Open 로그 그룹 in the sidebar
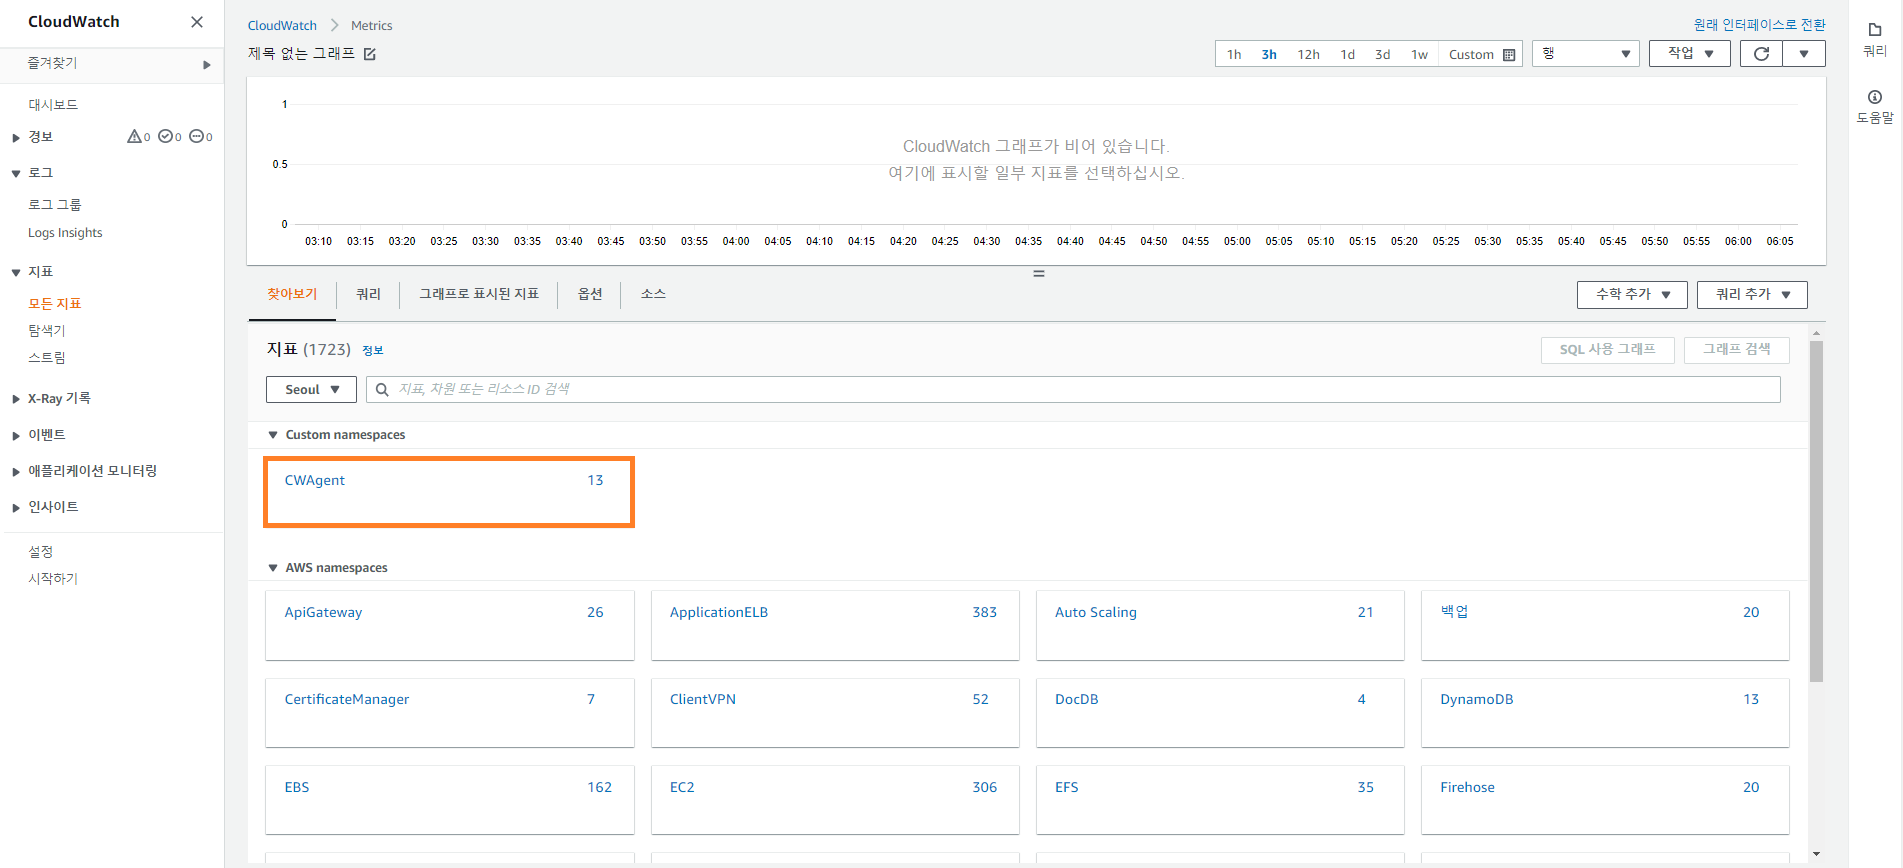The height and width of the screenshot is (868, 1903). click(55, 205)
